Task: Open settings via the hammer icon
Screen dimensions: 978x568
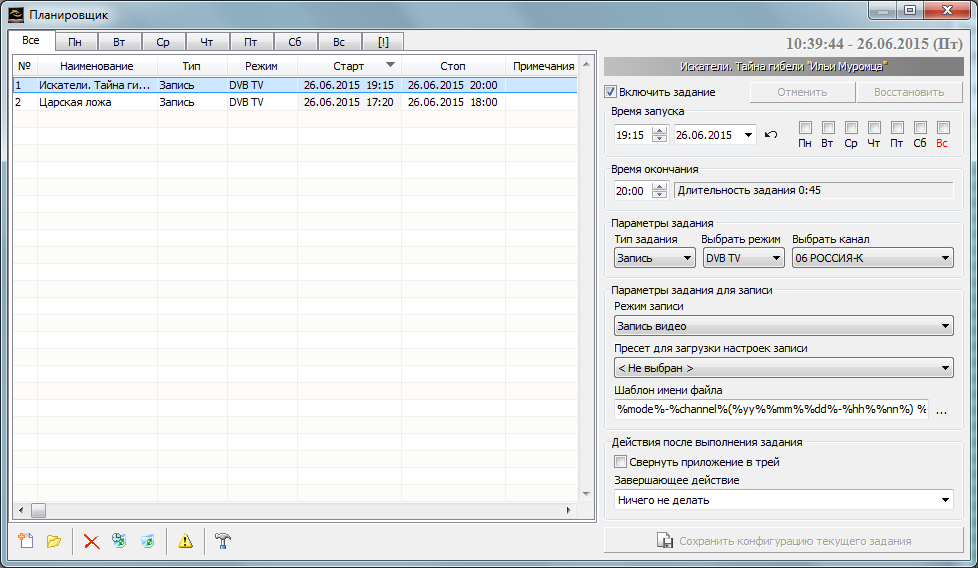Action: coord(223,541)
